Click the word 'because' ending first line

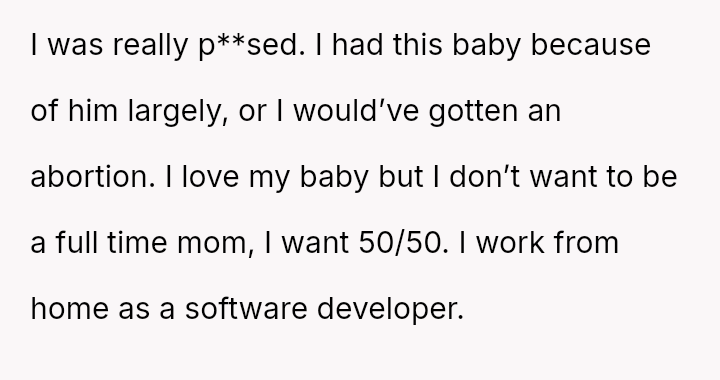pyautogui.click(x=591, y=45)
